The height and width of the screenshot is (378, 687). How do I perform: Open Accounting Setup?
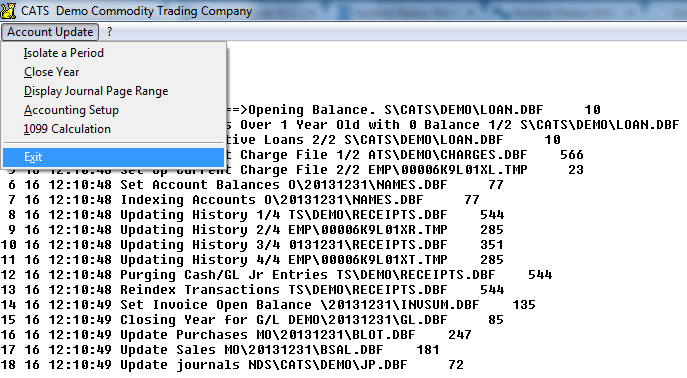[x=71, y=110]
